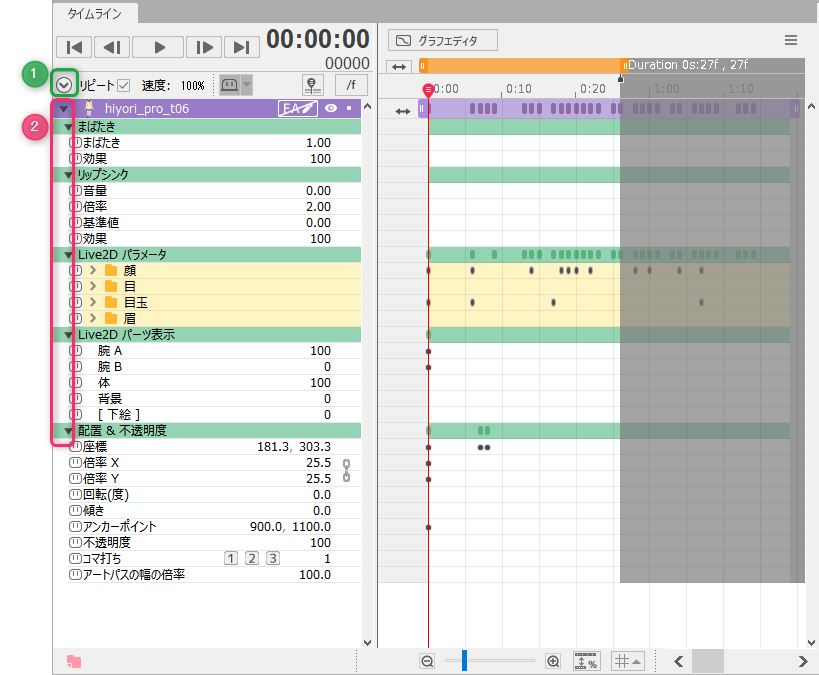This screenshot has height=675, width=819.
Task: Click left arrow of horizontal scrollbar
Action: (678, 661)
